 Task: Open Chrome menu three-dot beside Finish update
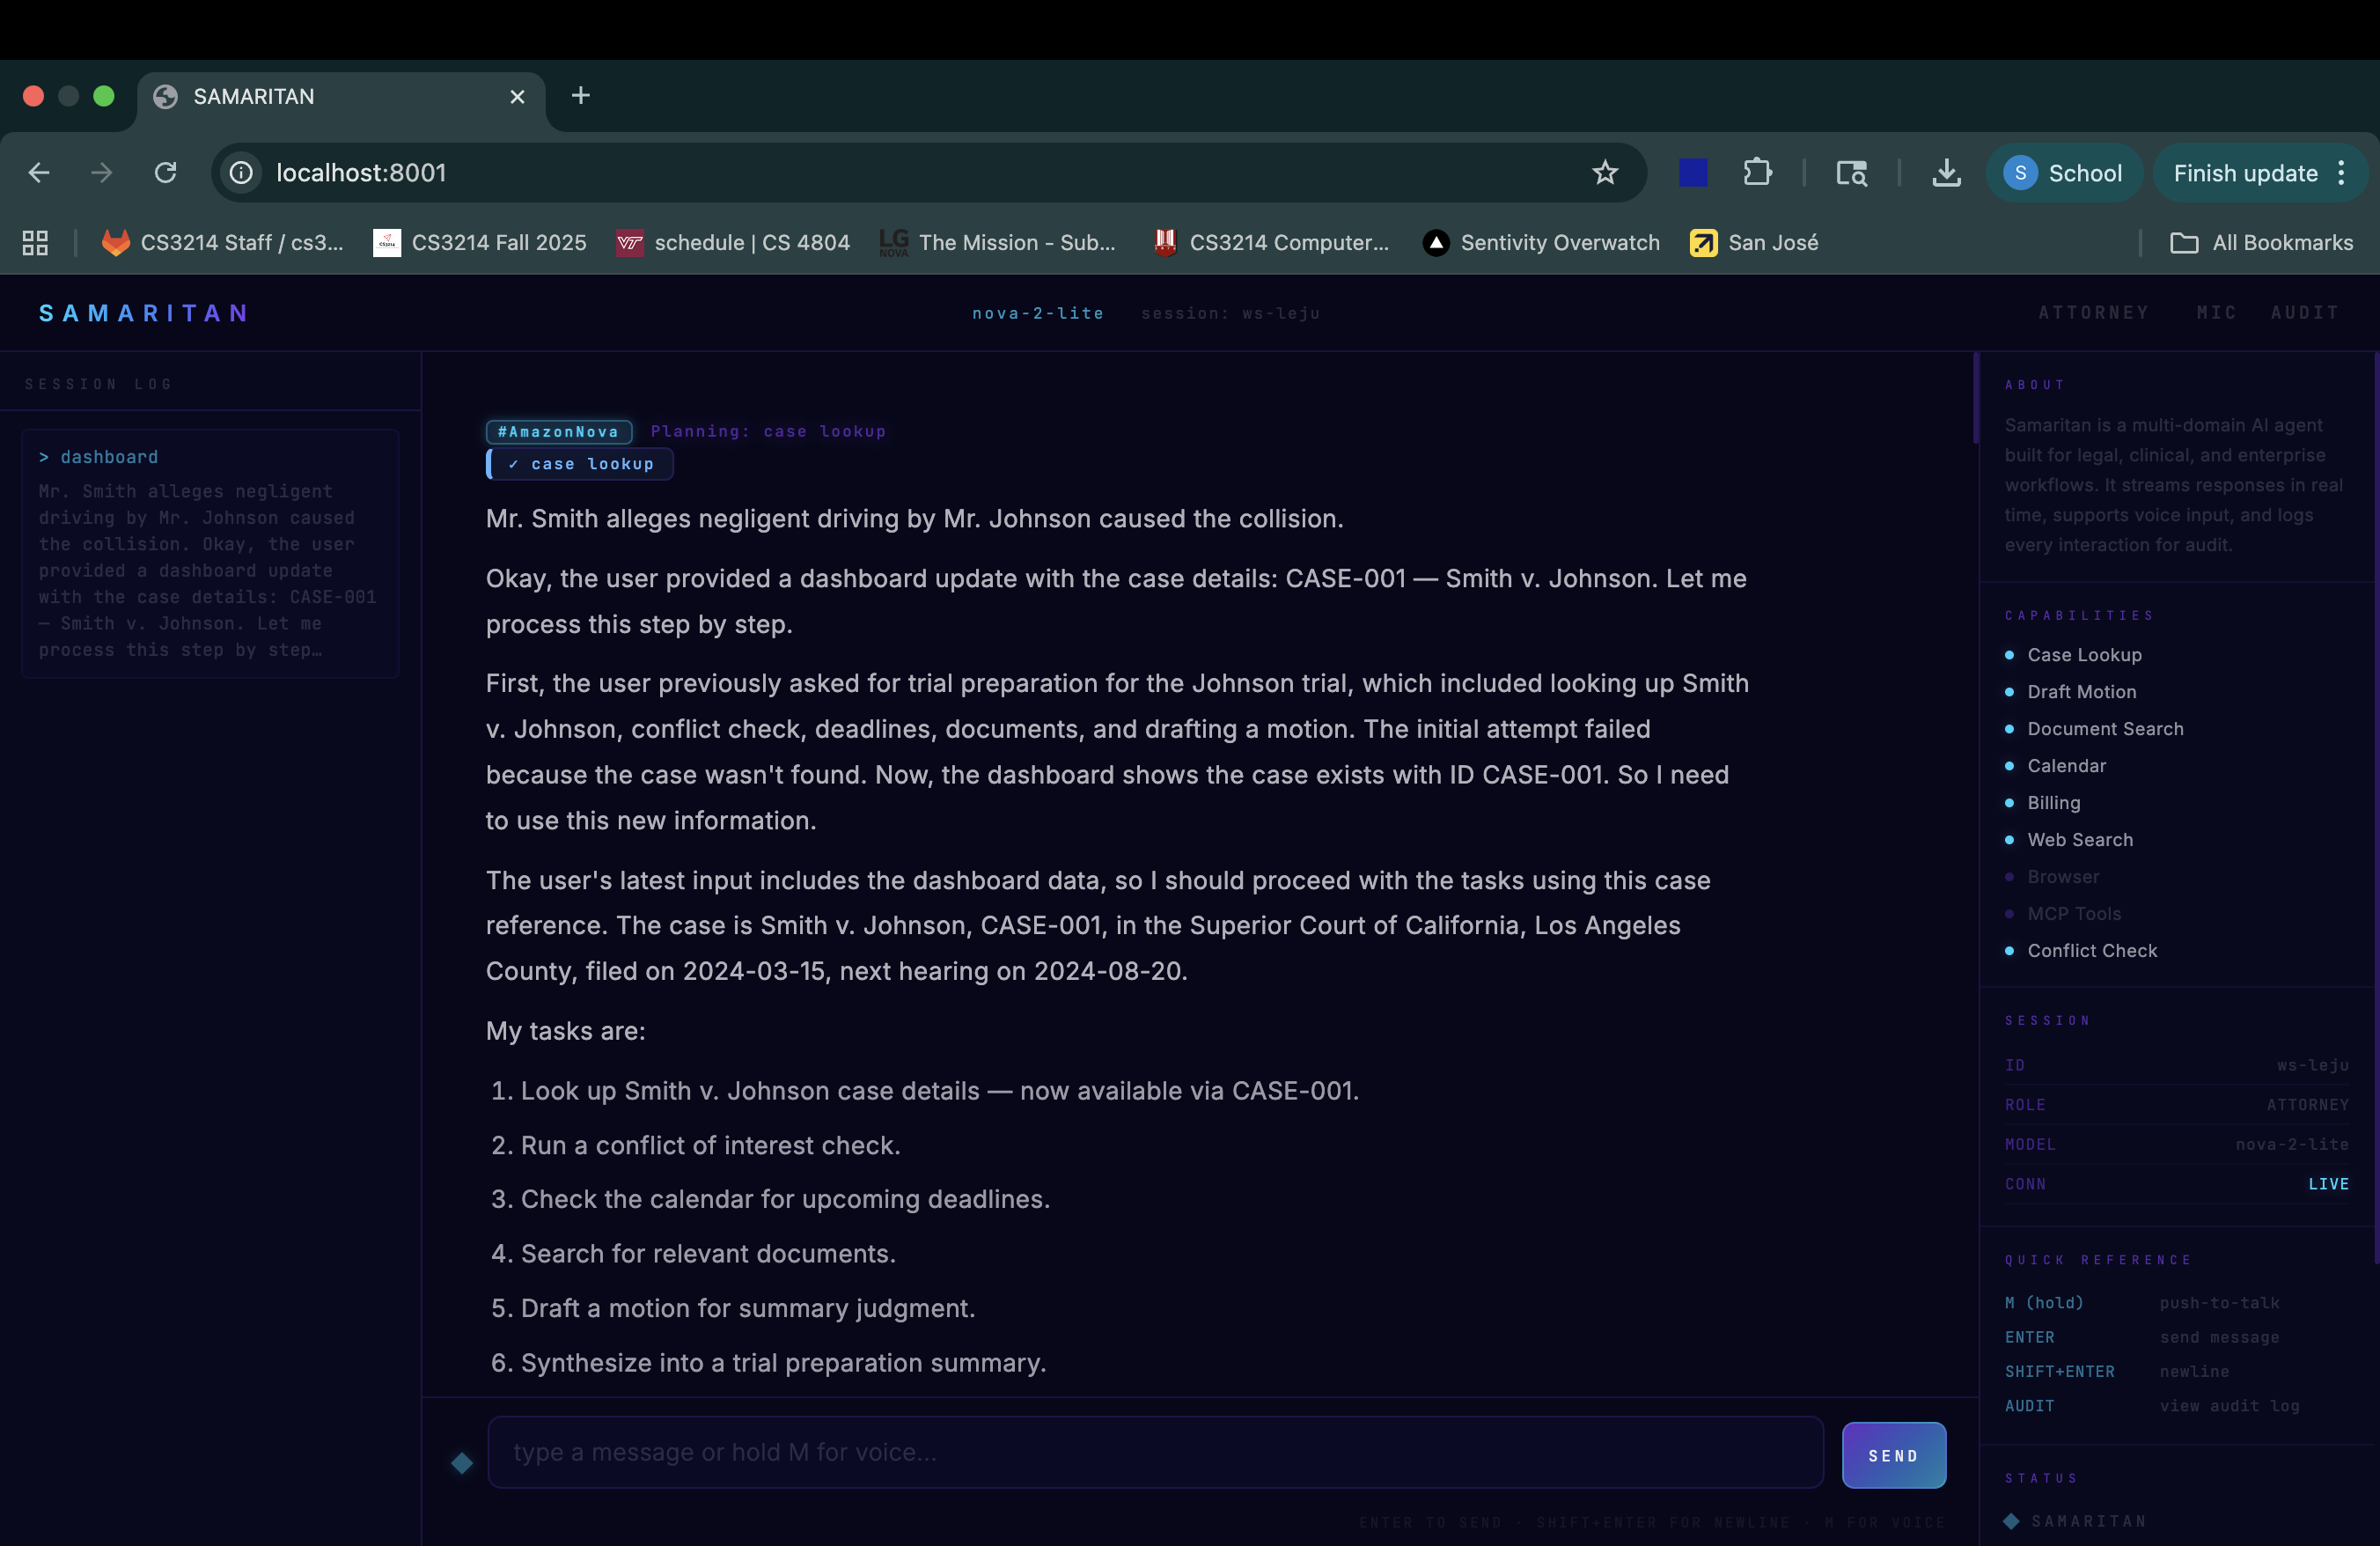pos(2342,173)
